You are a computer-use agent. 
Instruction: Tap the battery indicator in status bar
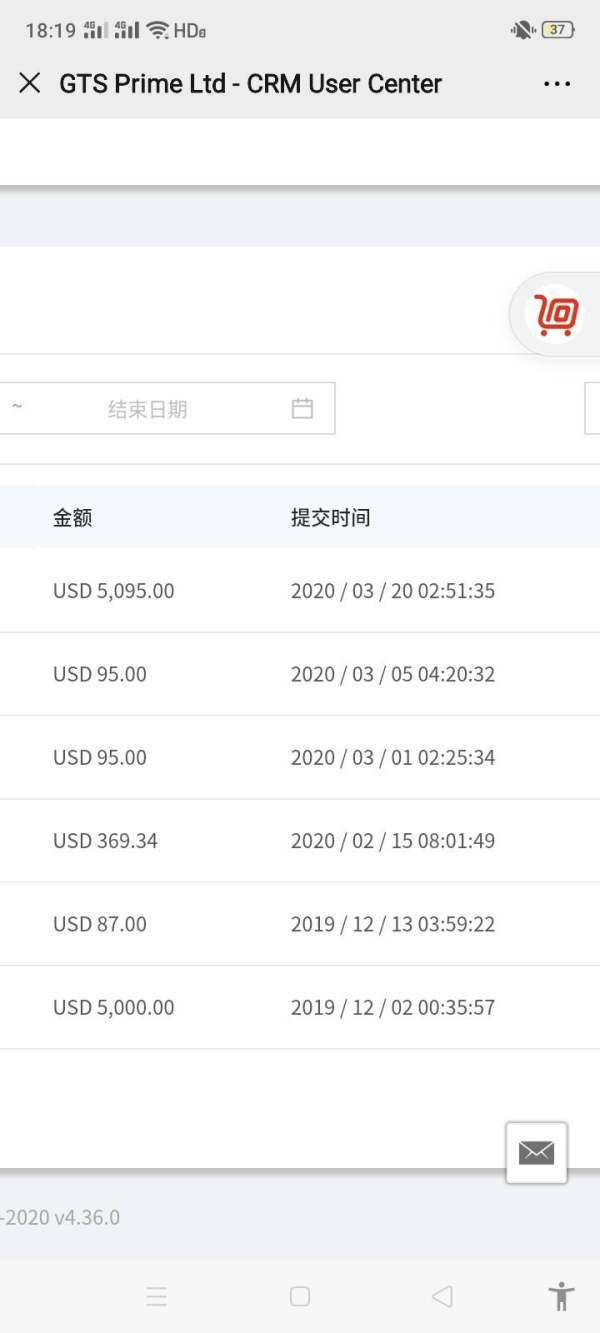557,30
